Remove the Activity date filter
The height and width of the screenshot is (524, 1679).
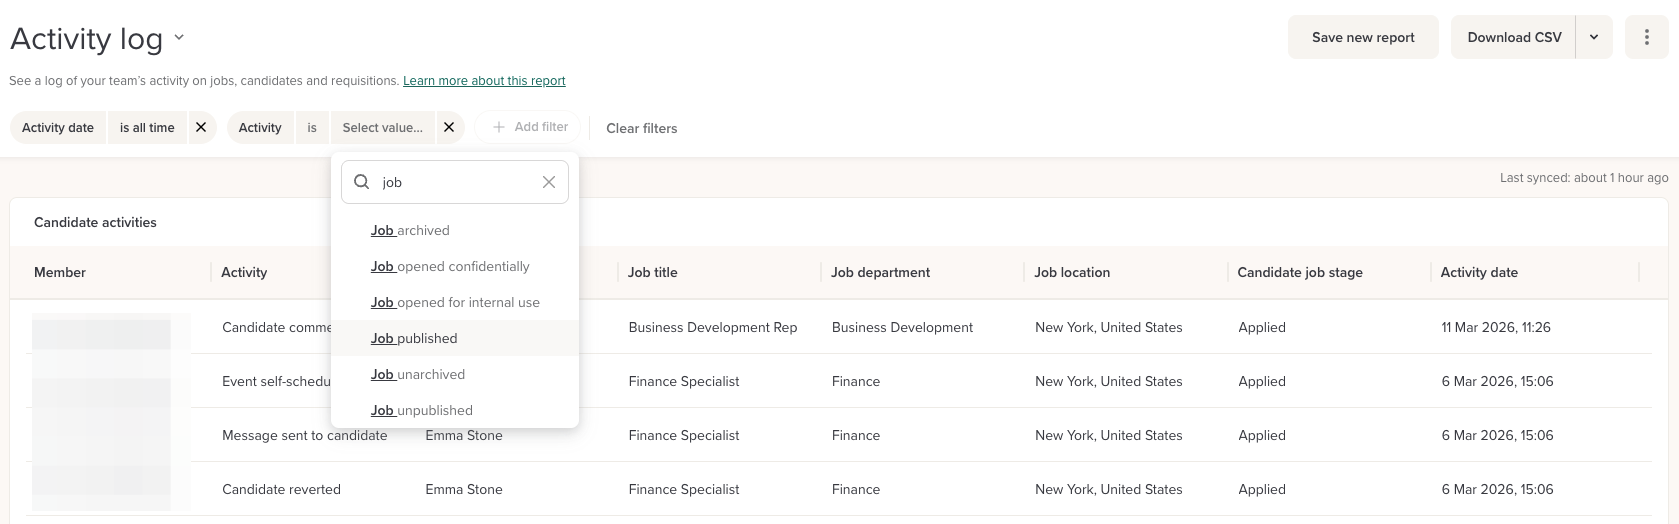201,128
